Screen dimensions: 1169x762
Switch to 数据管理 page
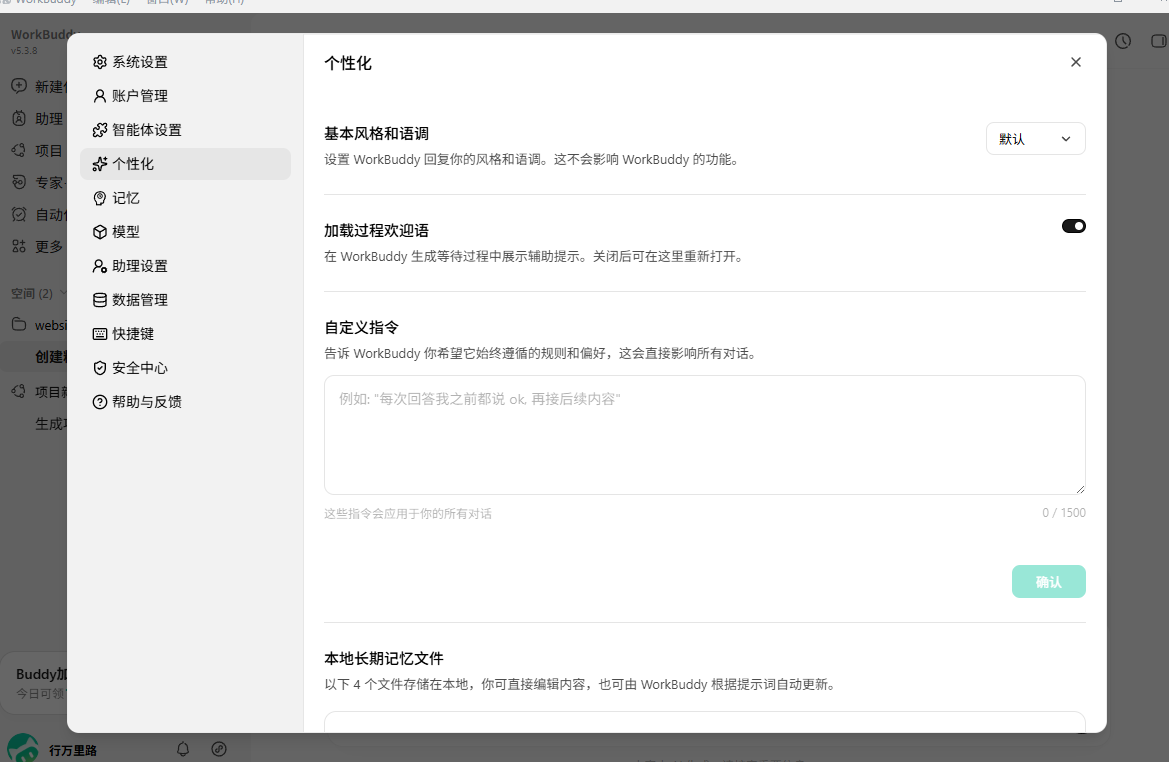click(x=185, y=300)
